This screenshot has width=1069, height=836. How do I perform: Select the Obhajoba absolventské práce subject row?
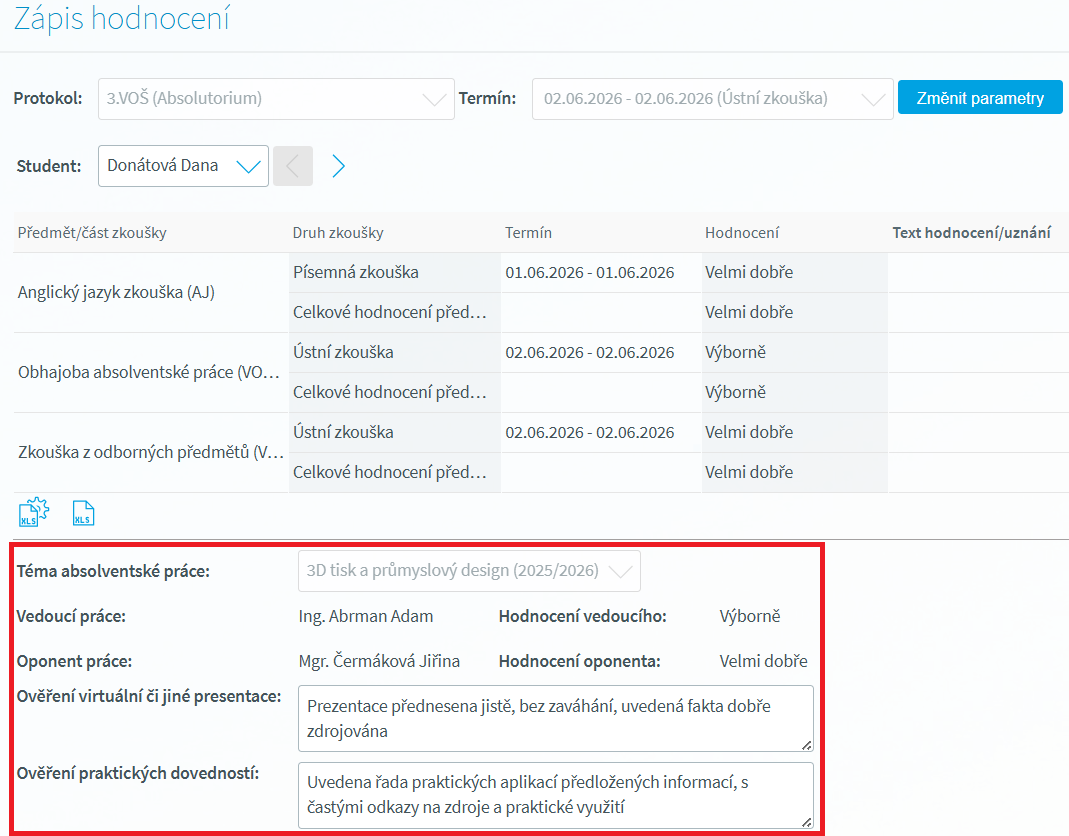pyautogui.click(x=148, y=373)
